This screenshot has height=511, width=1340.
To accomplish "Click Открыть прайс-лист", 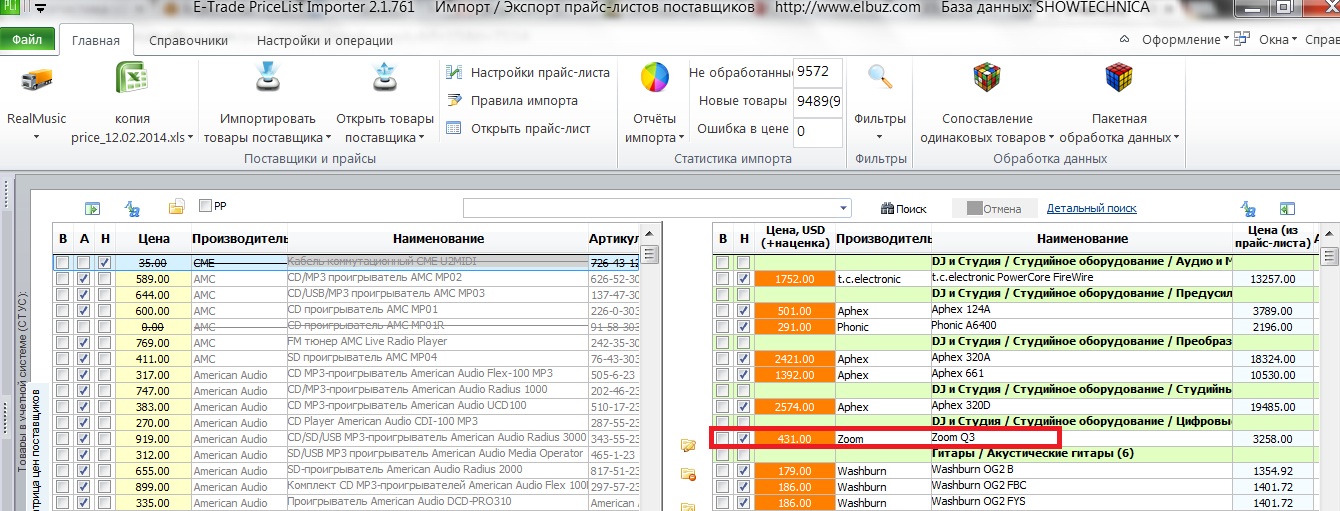I will click(518, 128).
